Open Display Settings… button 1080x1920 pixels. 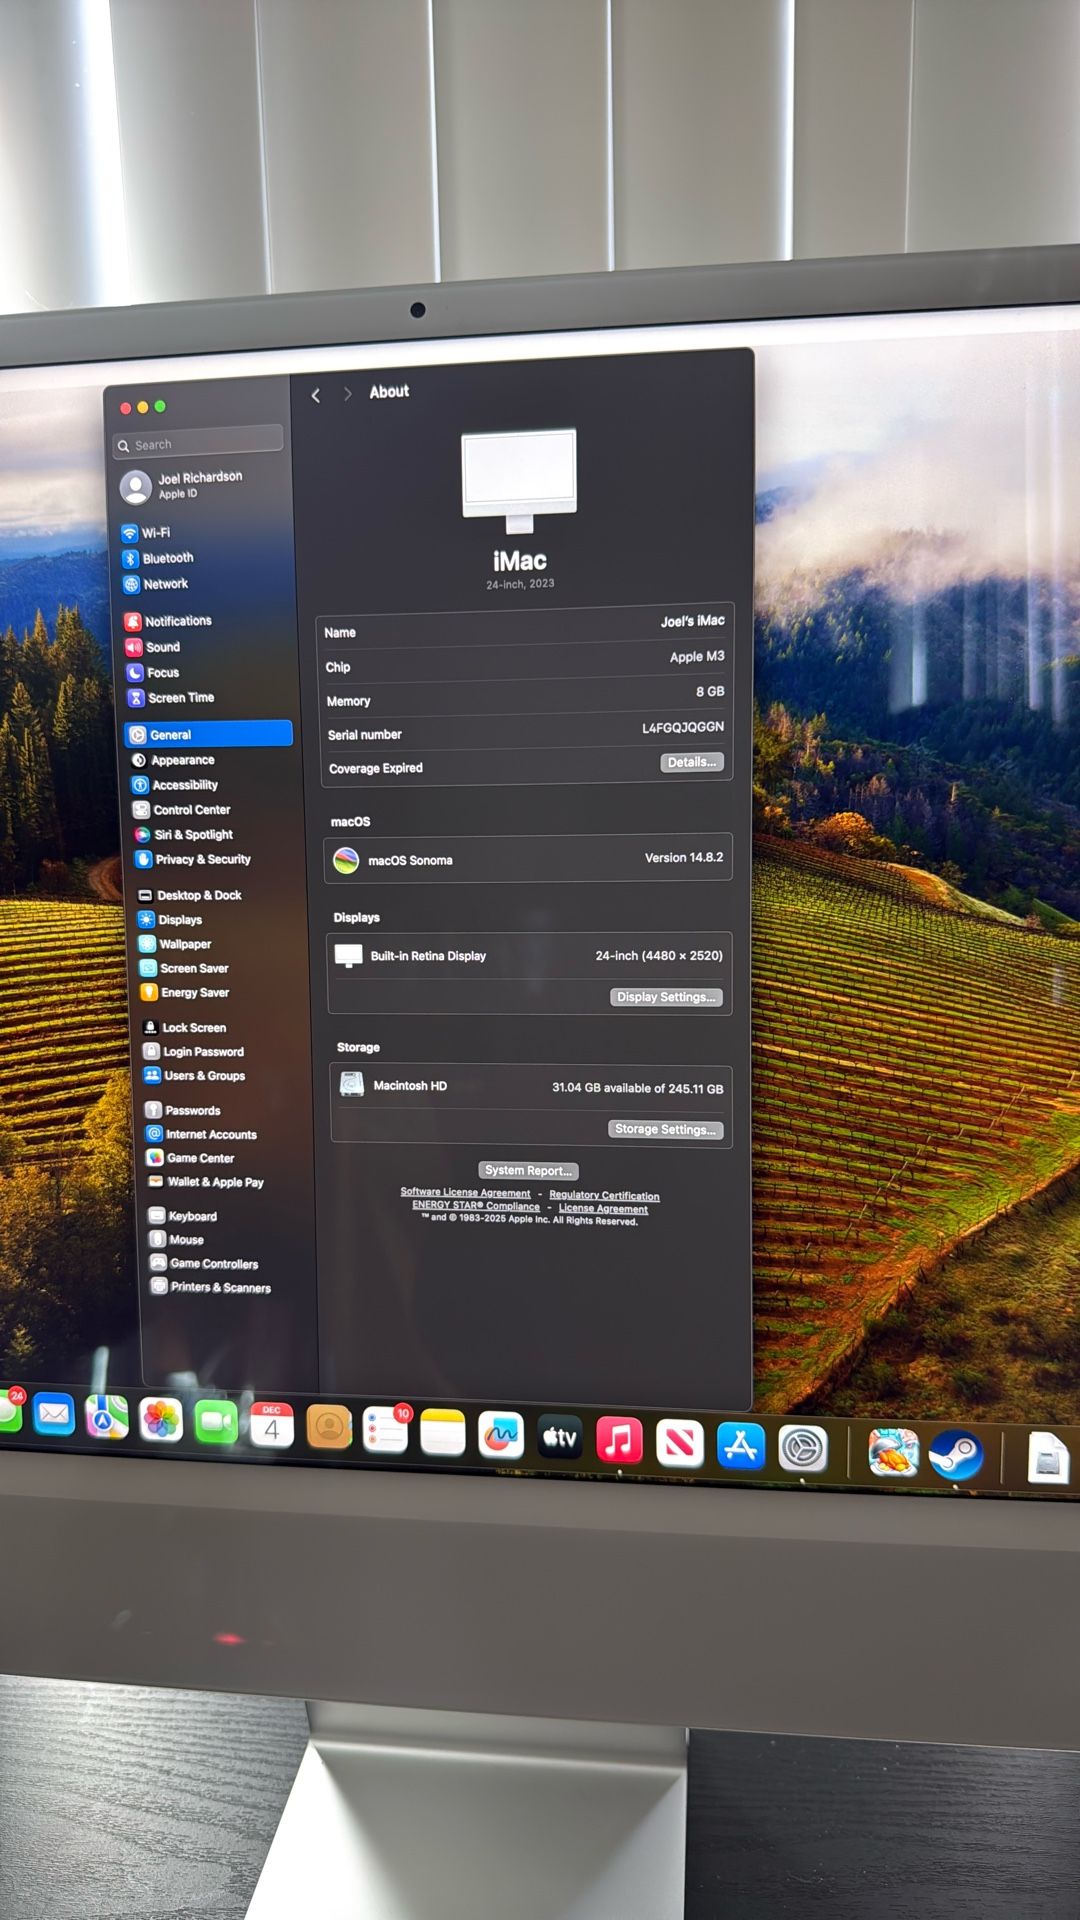tap(665, 997)
